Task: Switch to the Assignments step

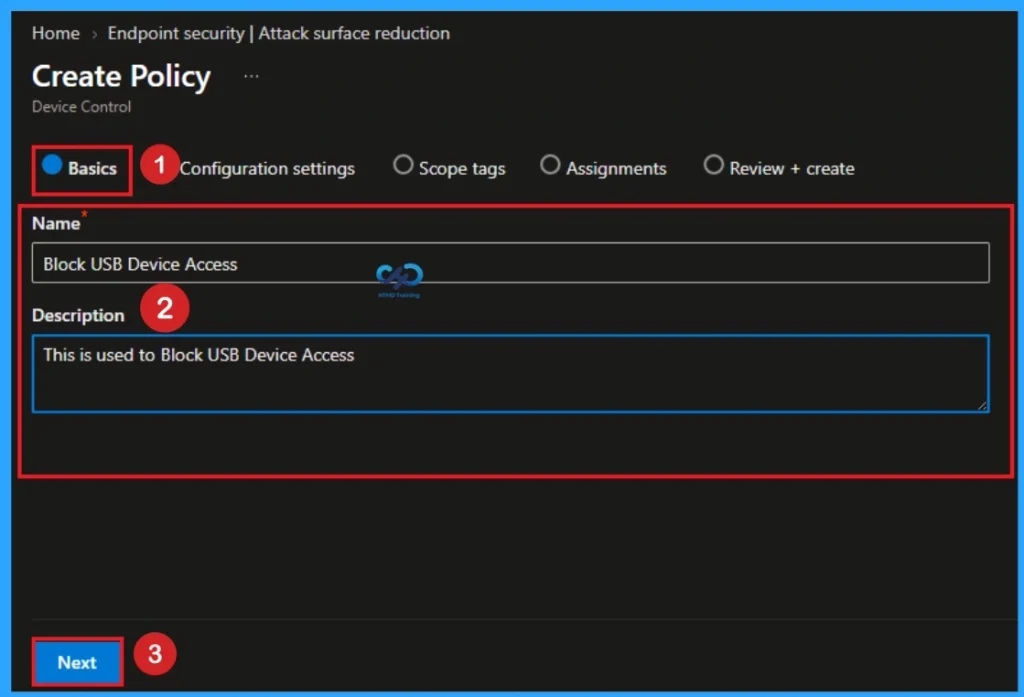Action: click(603, 167)
